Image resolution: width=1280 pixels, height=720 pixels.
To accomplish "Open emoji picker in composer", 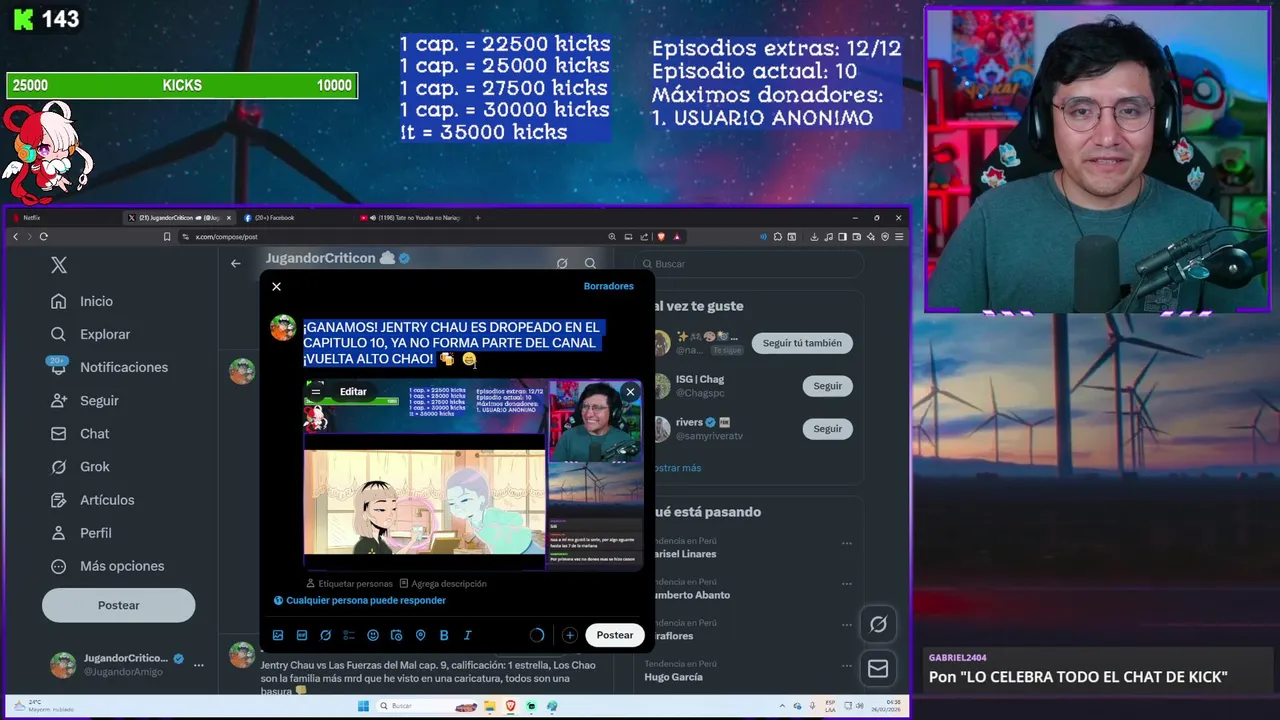I will pos(373,635).
